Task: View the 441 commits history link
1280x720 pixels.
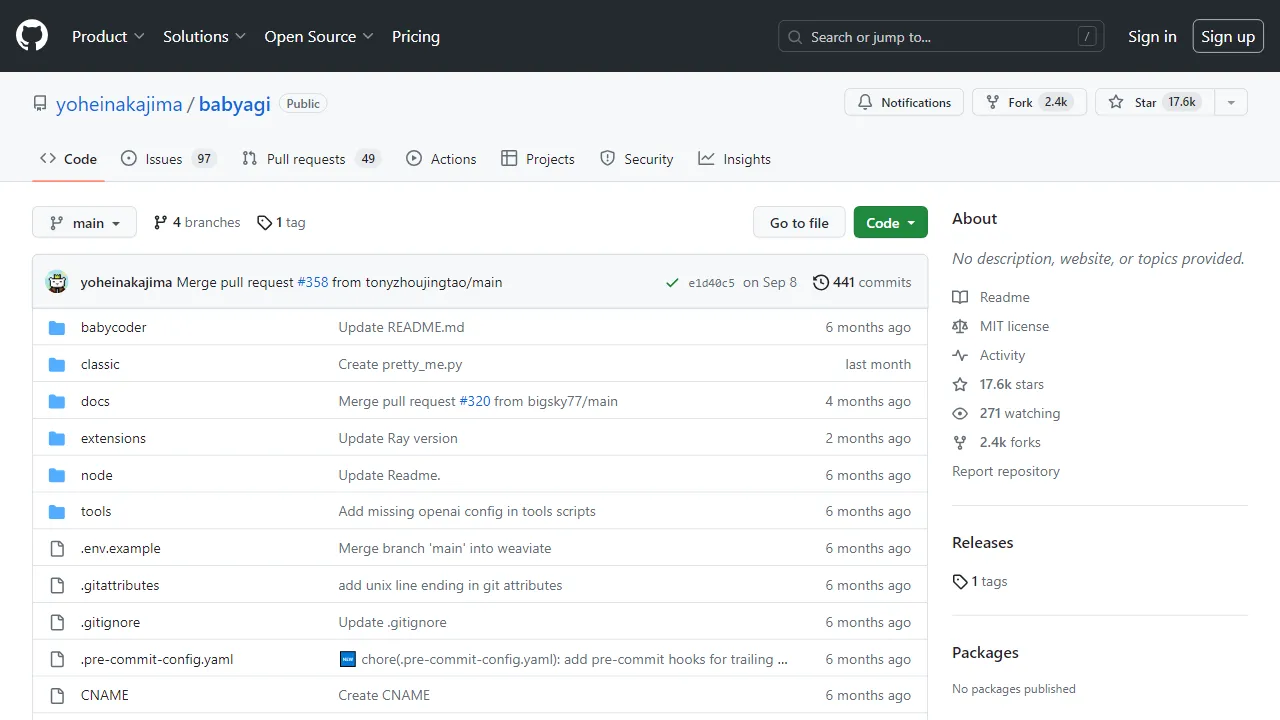Action: pyautogui.click(x=862, y=282)
